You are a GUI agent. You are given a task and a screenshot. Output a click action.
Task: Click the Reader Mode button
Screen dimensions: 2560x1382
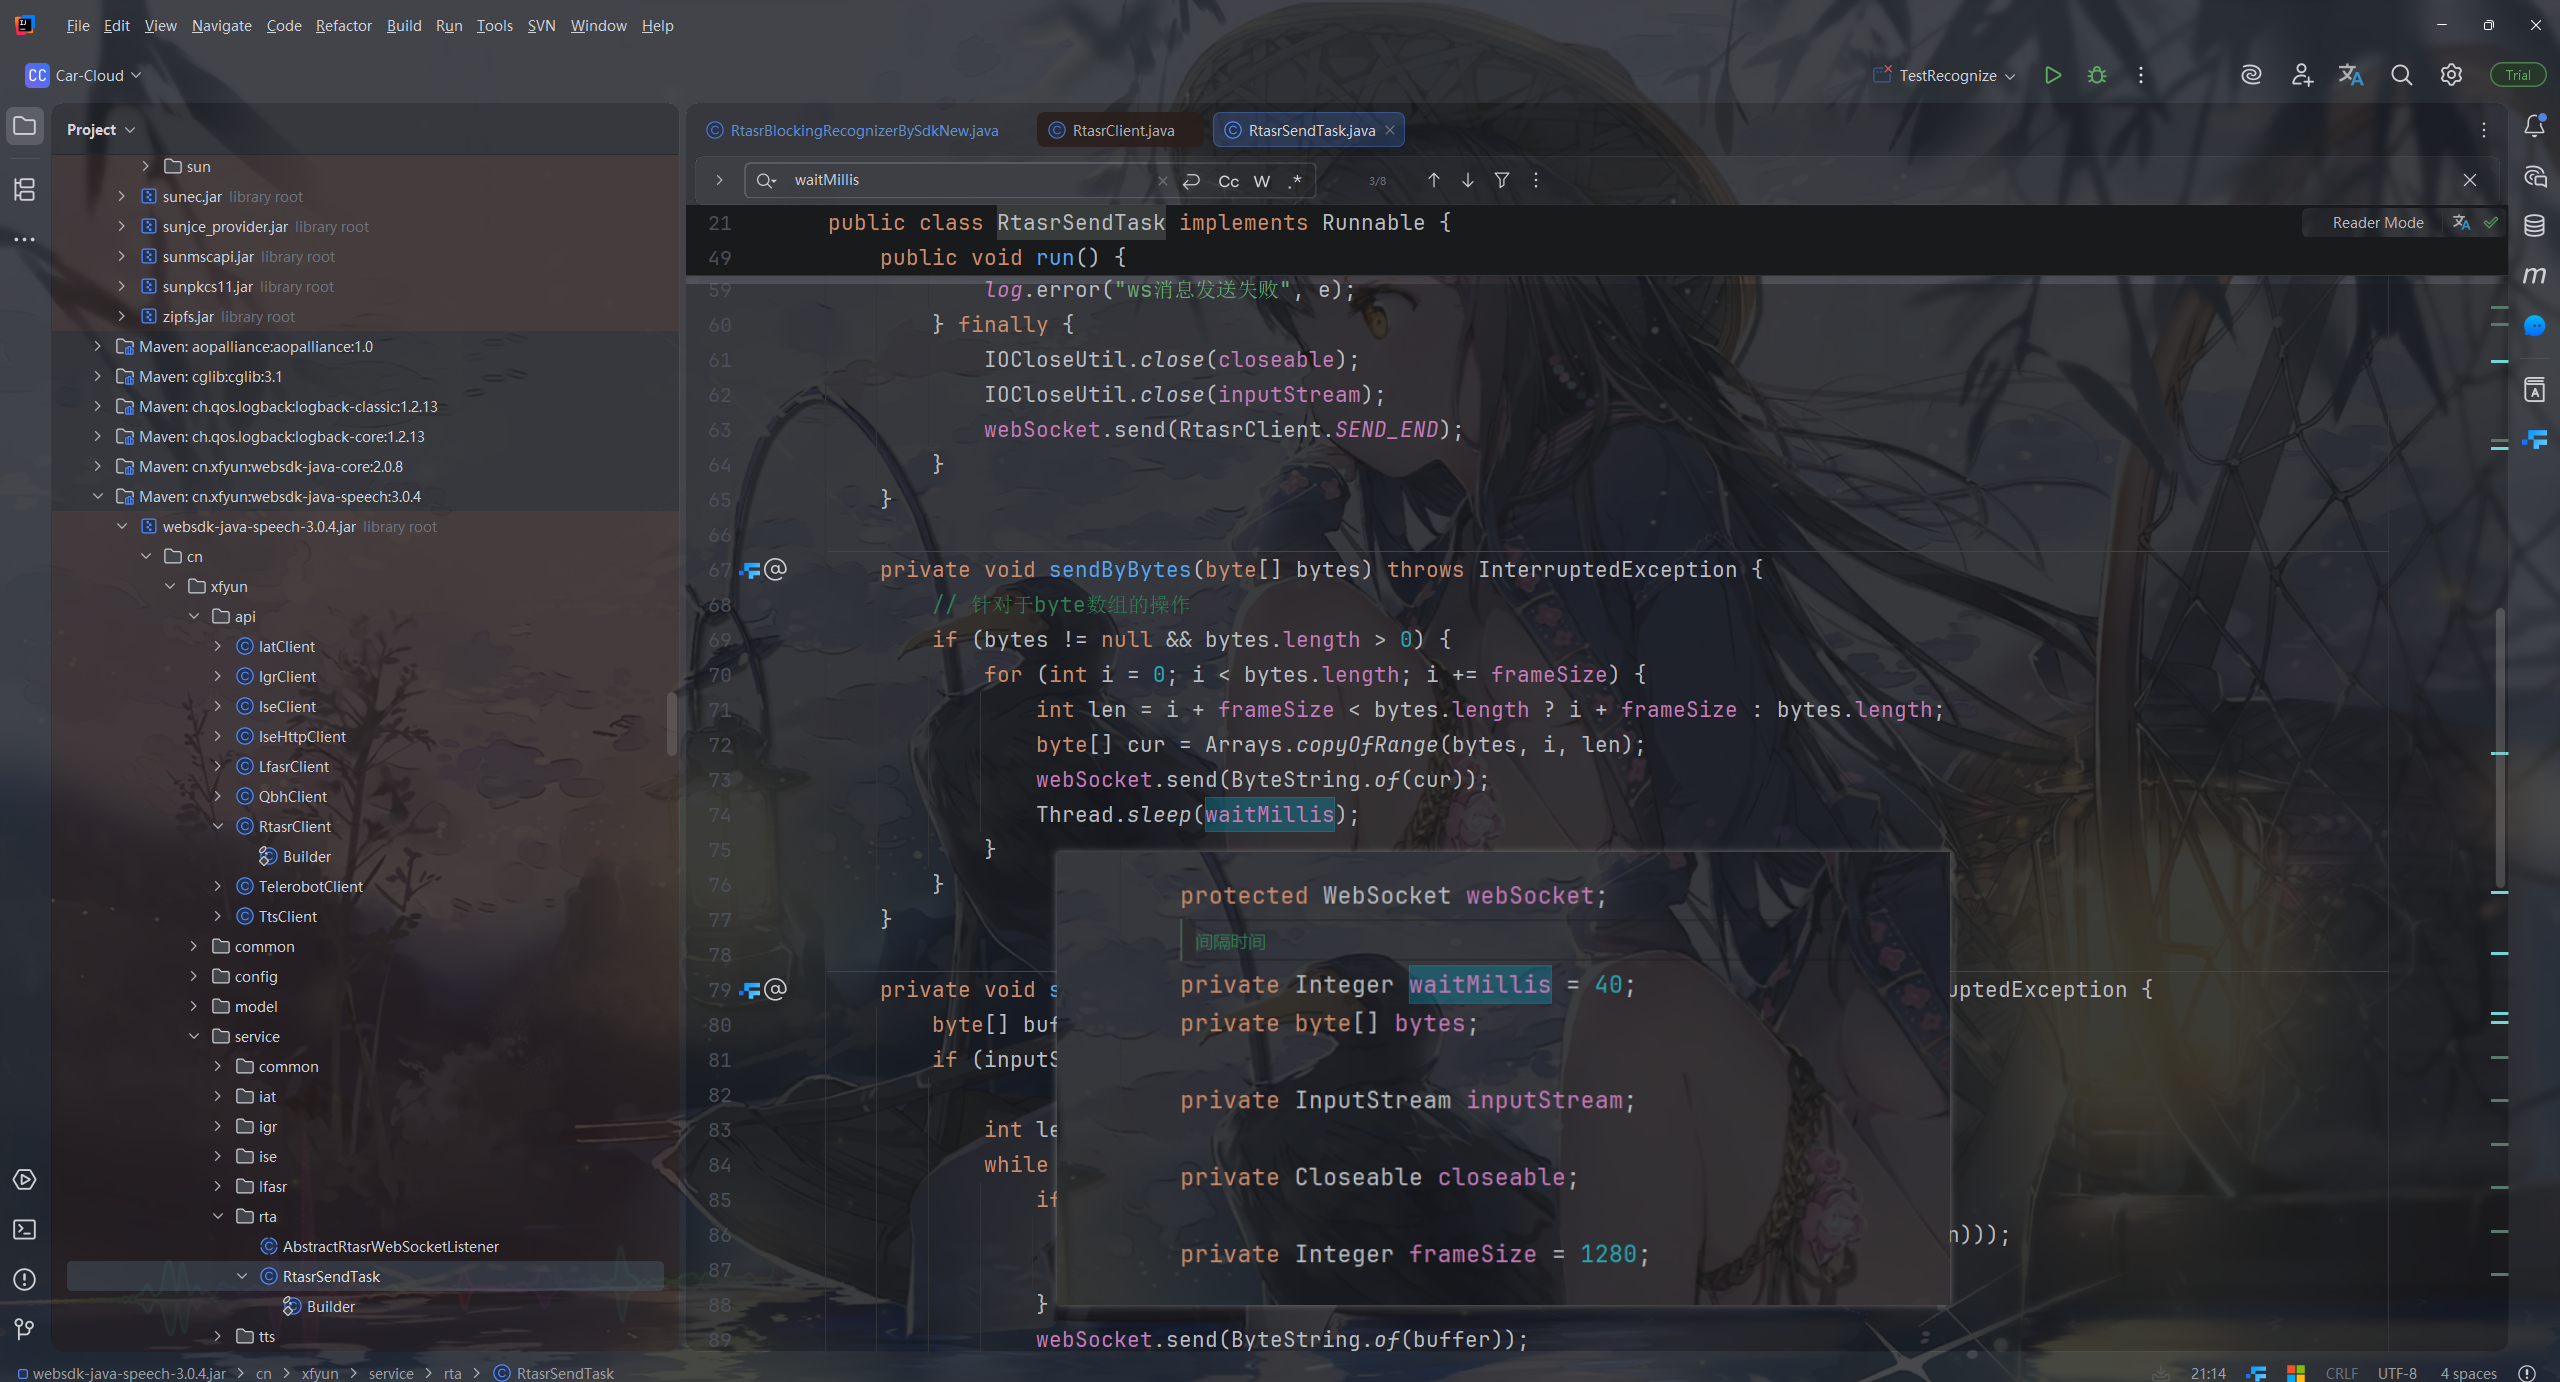[2377, 222]
